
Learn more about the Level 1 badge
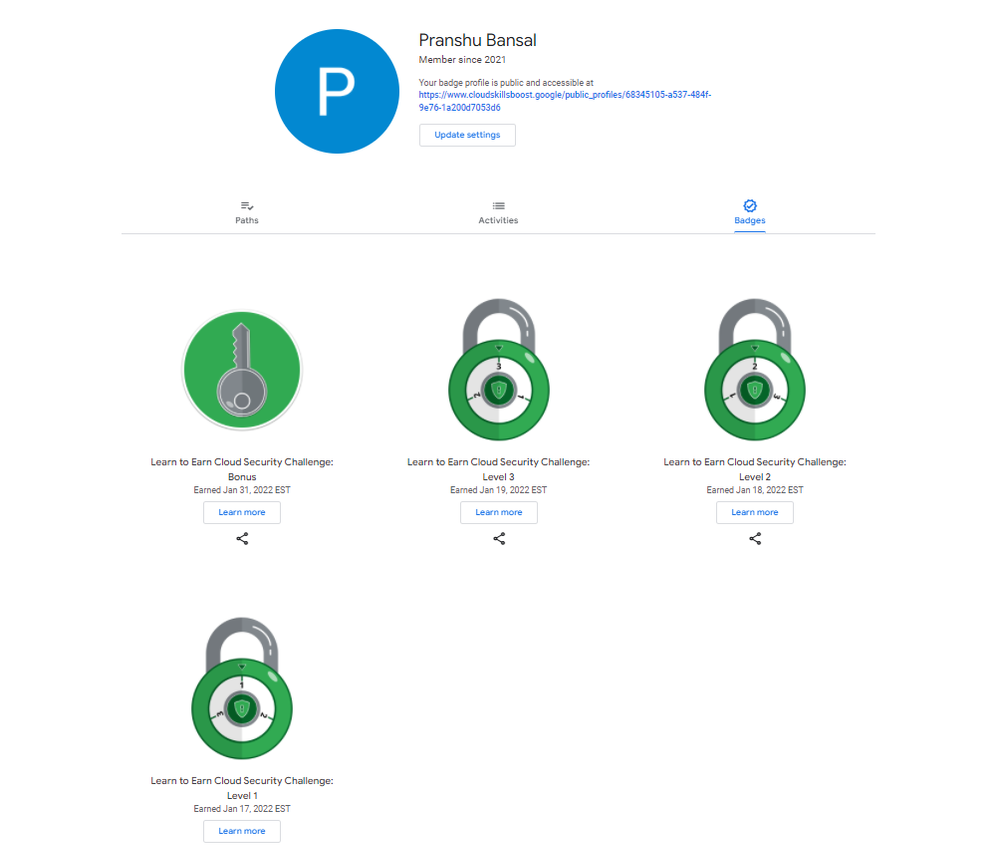click(x=242, y=831)
